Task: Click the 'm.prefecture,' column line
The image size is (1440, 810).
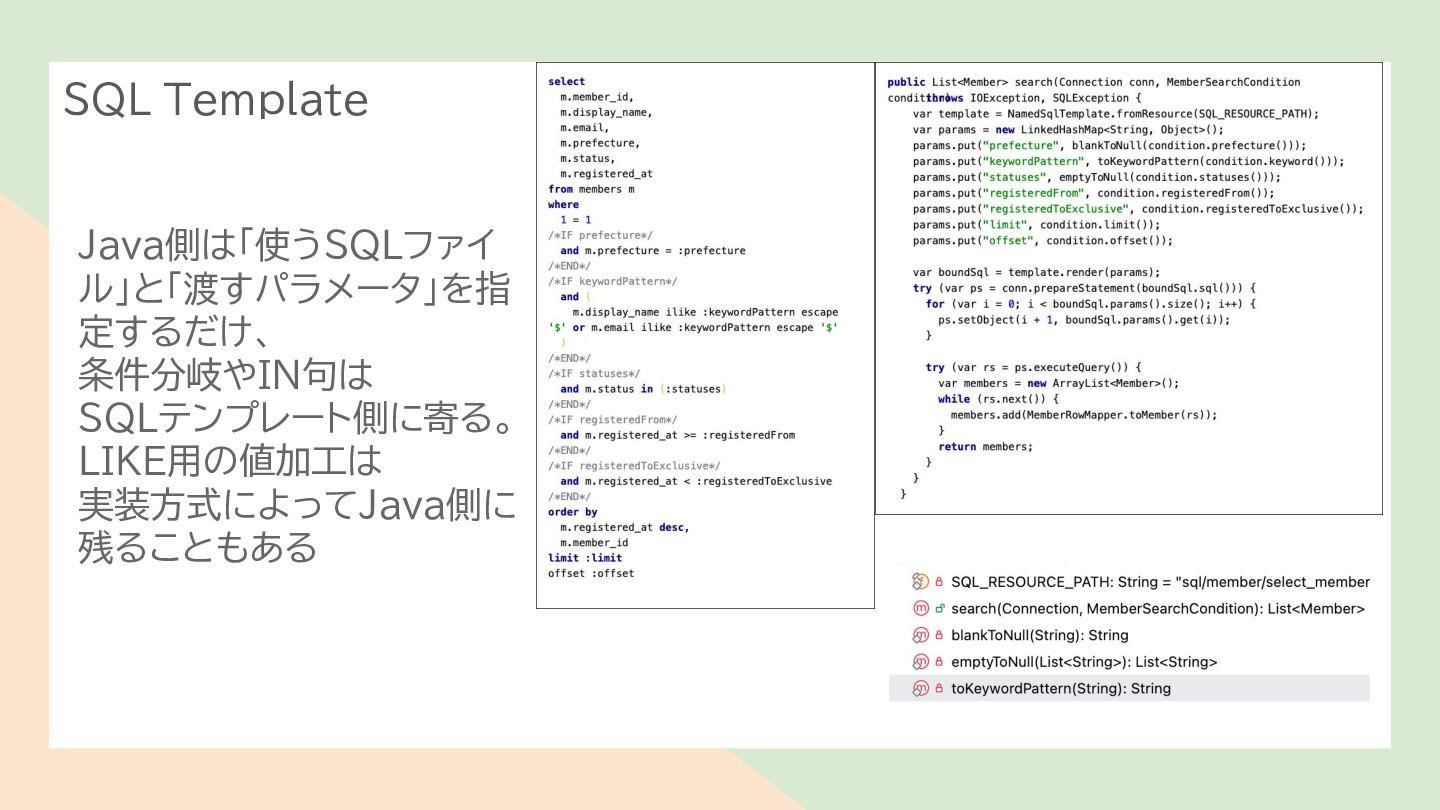Action: coord(600,143)
